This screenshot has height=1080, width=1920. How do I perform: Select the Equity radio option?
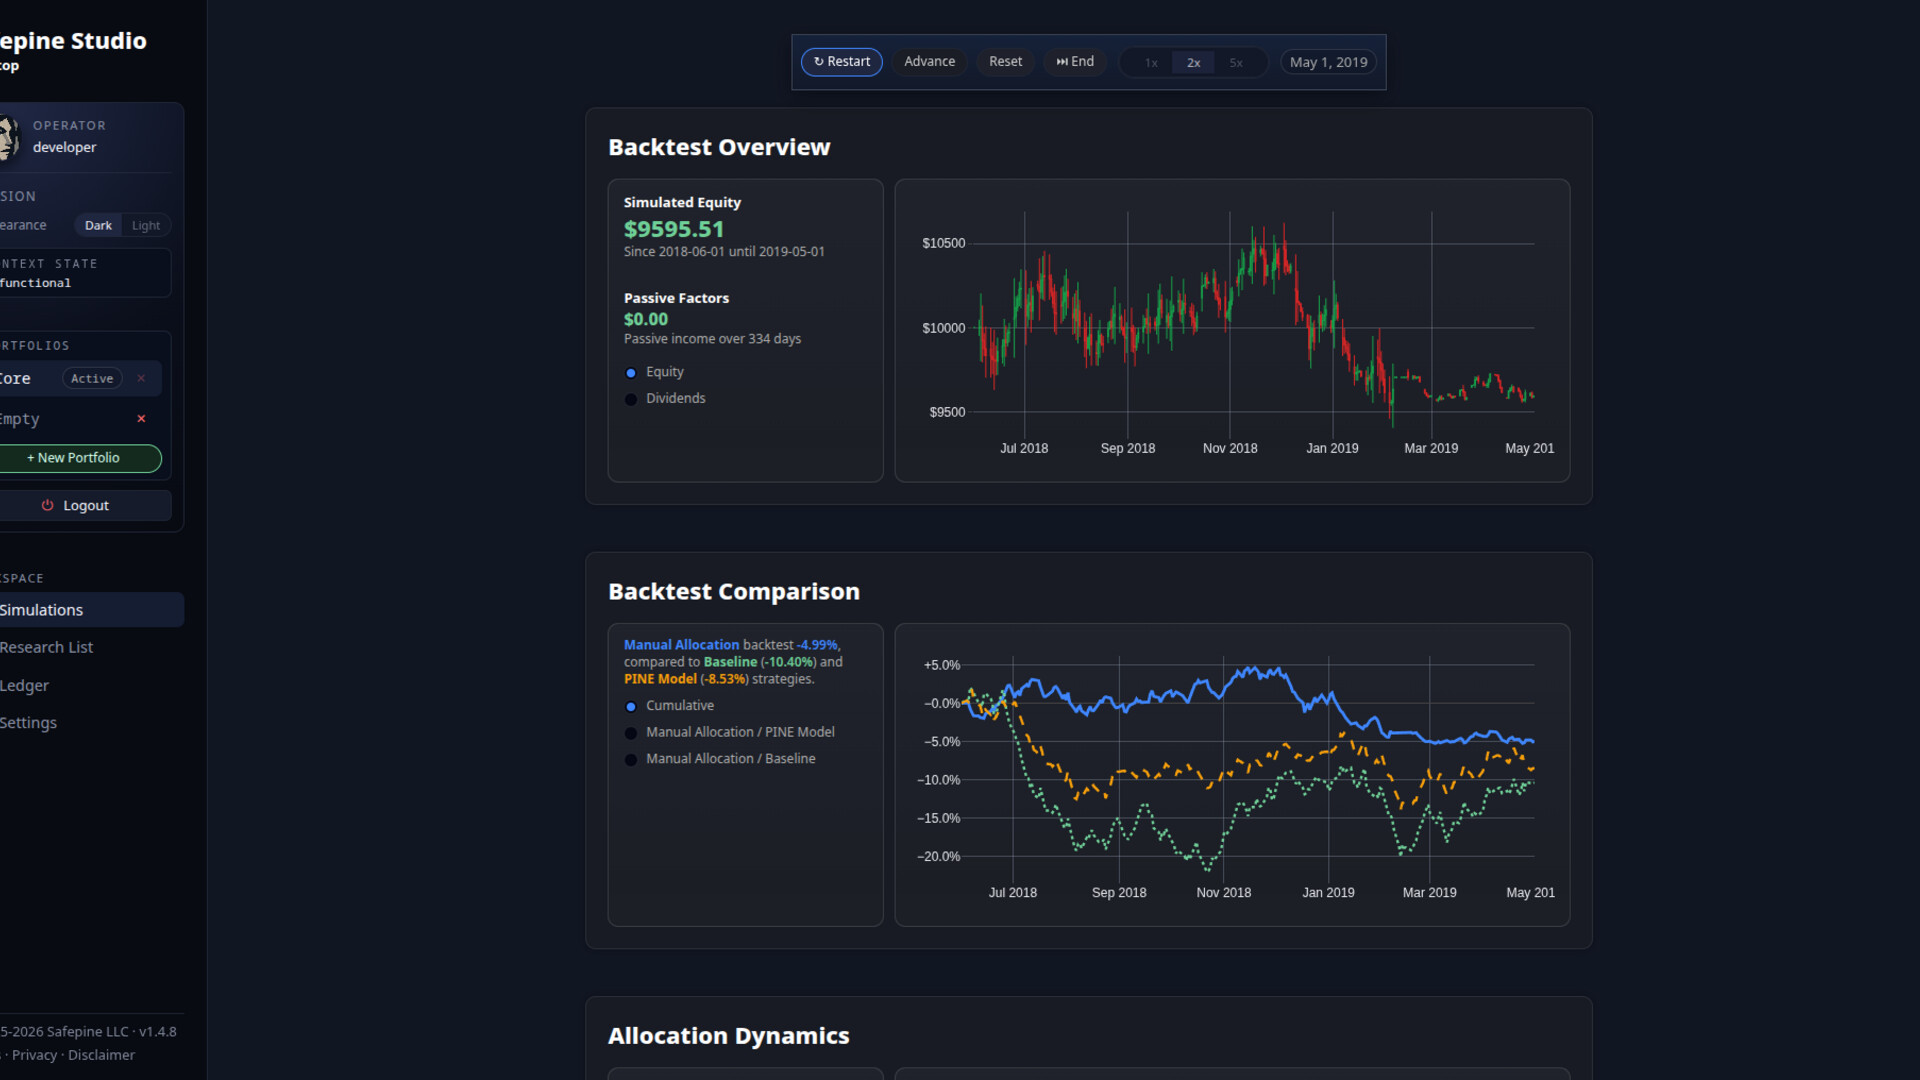click(x=631, y=373)
